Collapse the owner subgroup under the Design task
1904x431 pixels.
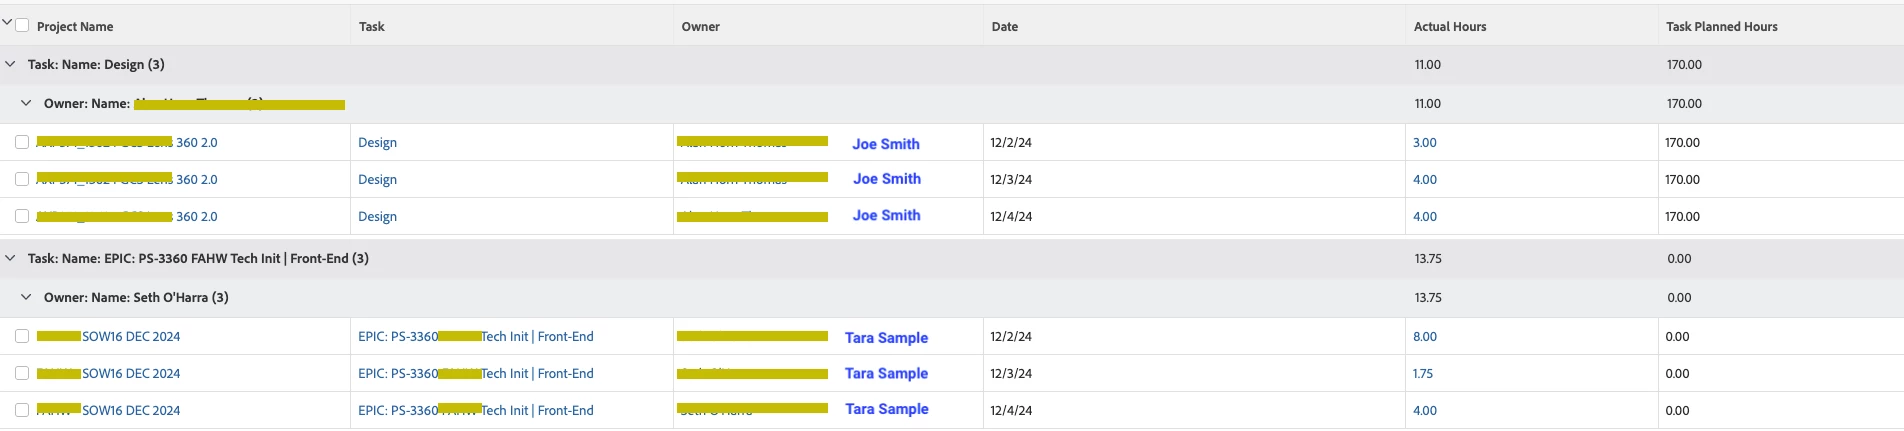coord(26,103)
